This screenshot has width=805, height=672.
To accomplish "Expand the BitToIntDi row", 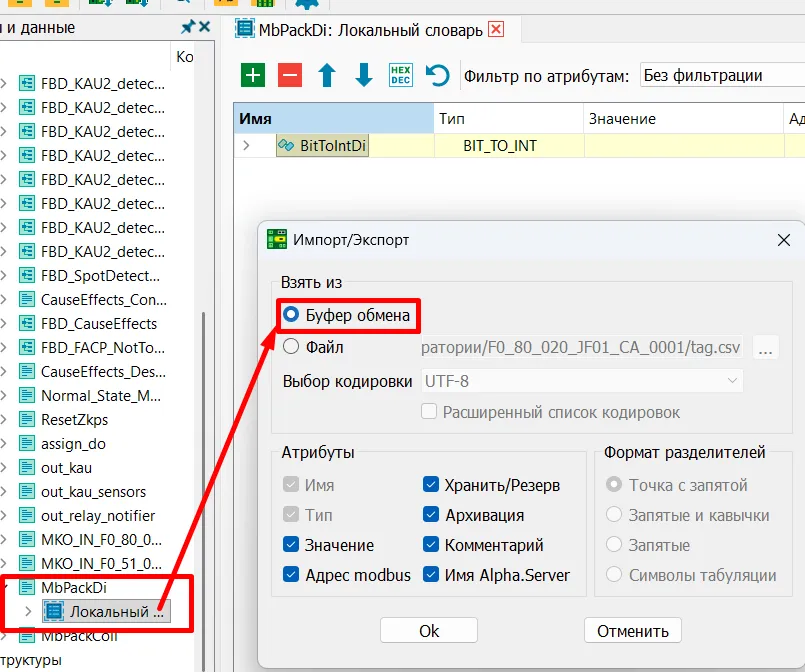I will [246, 145].
